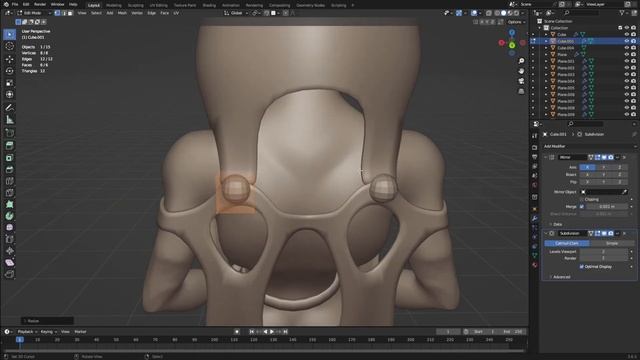
Task: Open the File menu
Action: (x=15, y=4)
